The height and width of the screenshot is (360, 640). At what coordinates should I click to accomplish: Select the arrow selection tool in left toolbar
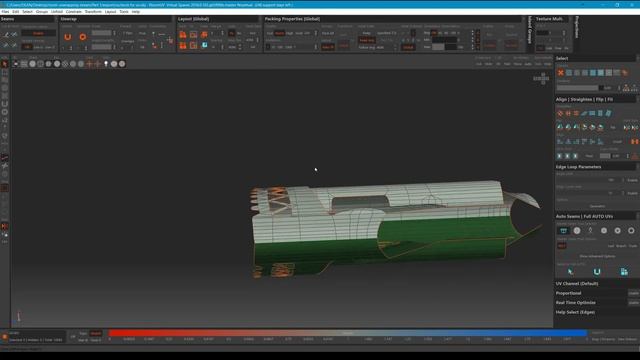point(4,64)
